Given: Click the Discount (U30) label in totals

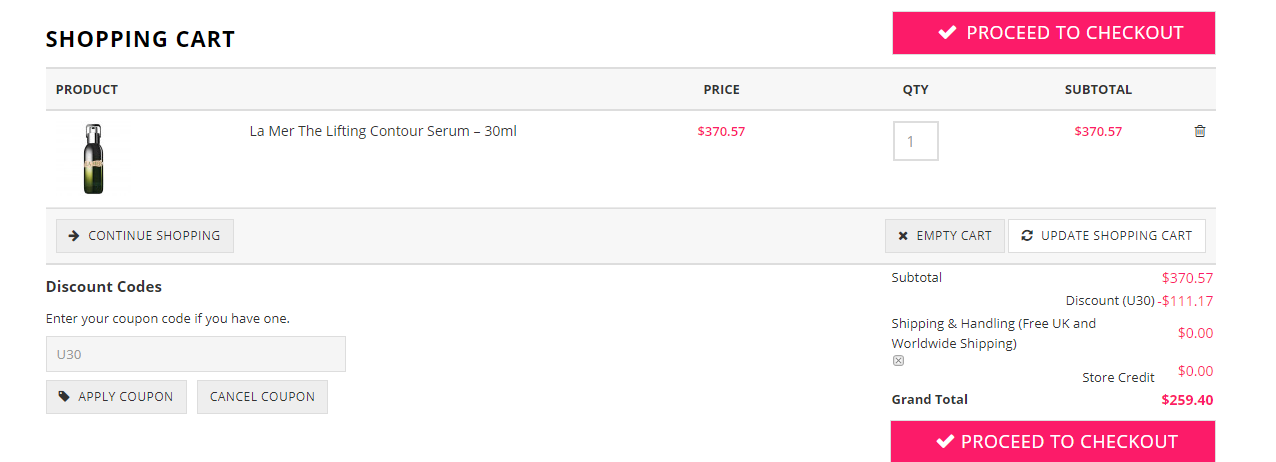Looking at the screenshot, I should (1110, 301).
